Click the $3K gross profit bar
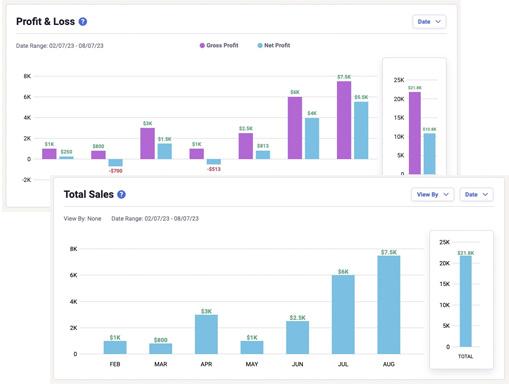The height and width of the screenshot is (384, 509). pyautogui.click(x=147, y=143)
